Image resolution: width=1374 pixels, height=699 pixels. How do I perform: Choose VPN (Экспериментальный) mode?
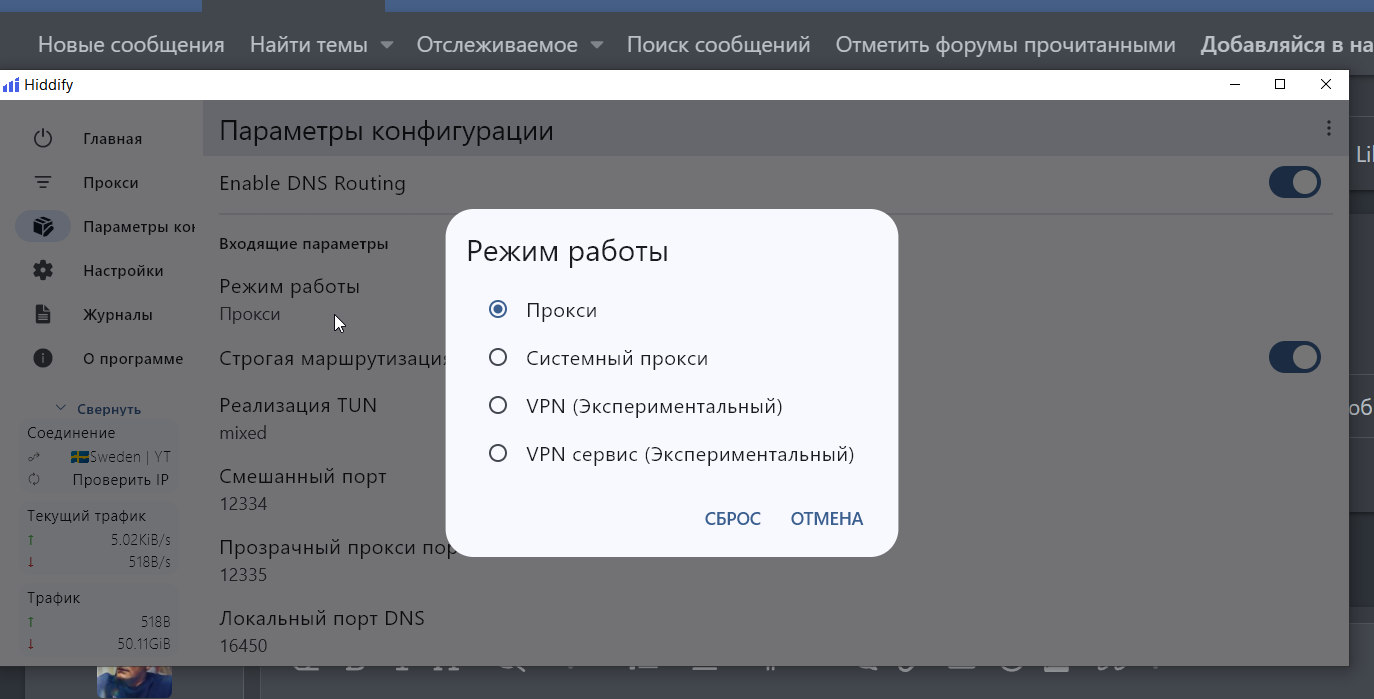(498, 406)
